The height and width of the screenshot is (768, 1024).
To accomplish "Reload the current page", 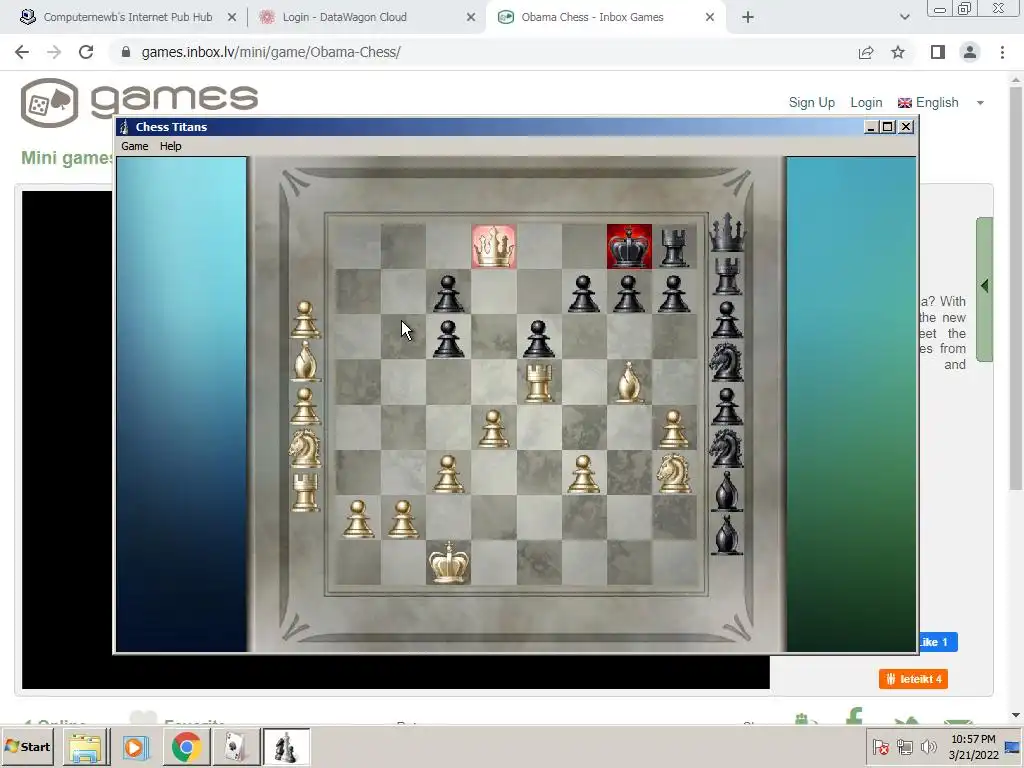I will coord(86,52).
